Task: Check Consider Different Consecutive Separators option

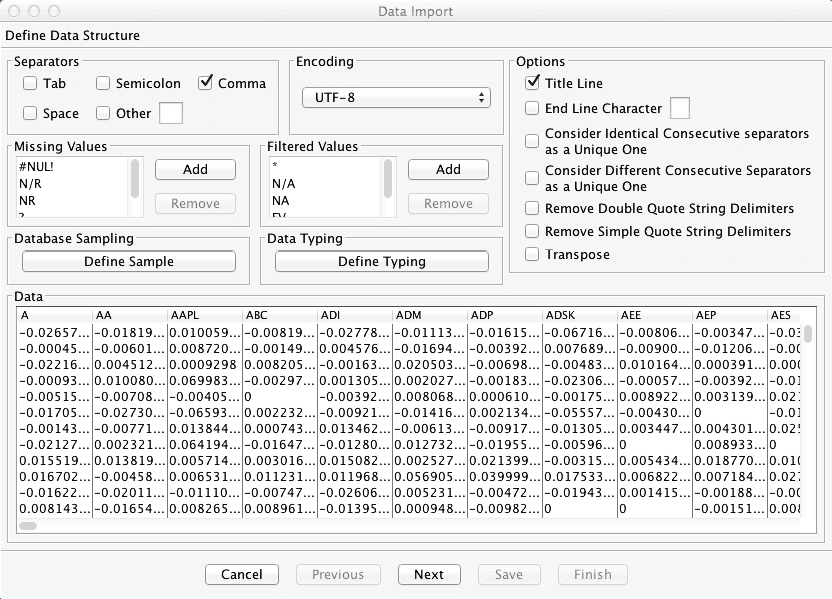Action: coord(532,178)
